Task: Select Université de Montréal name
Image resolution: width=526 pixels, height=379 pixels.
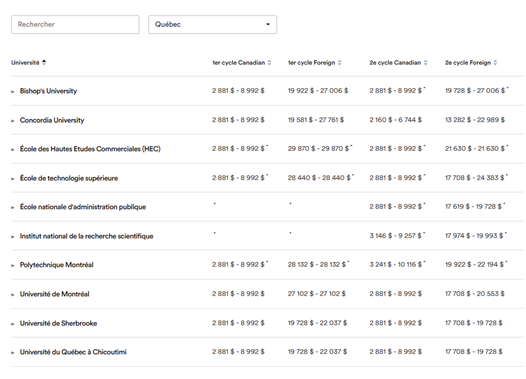Action: click(x=55, y=294)
